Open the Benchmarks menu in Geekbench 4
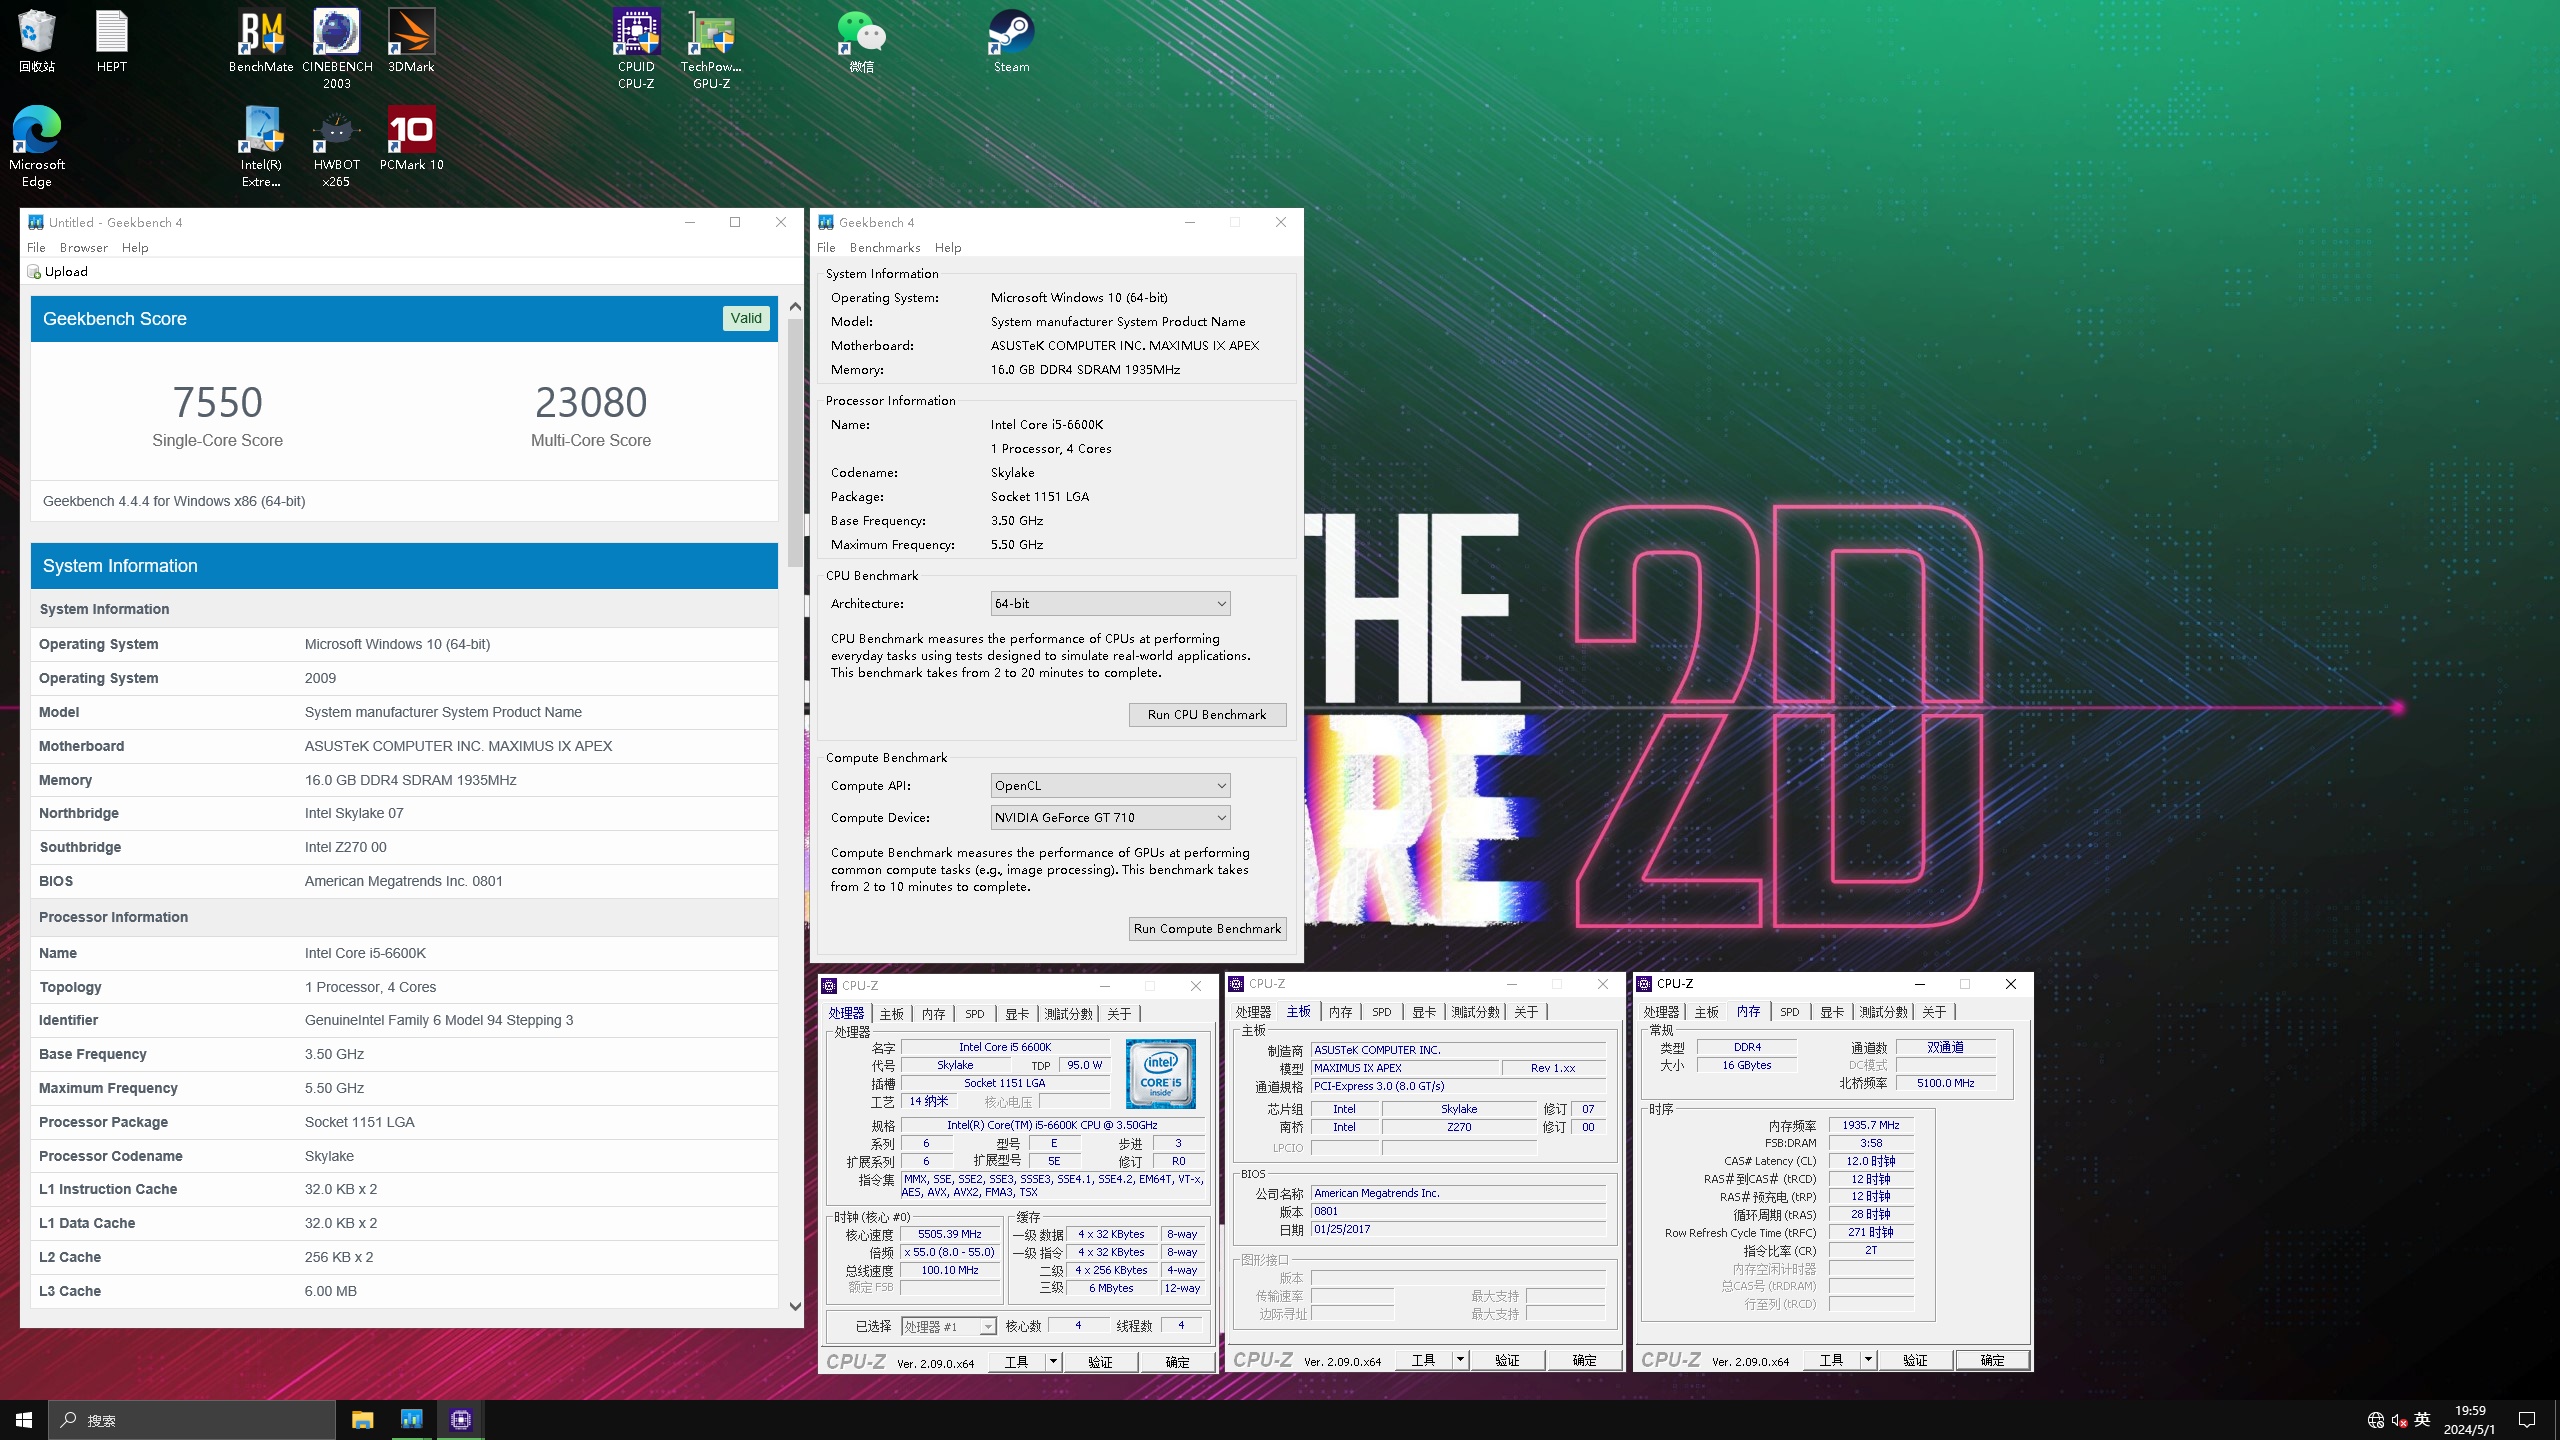This screenshot has height=1440, width=2560. pyautogui.click(x=885, y=247)
